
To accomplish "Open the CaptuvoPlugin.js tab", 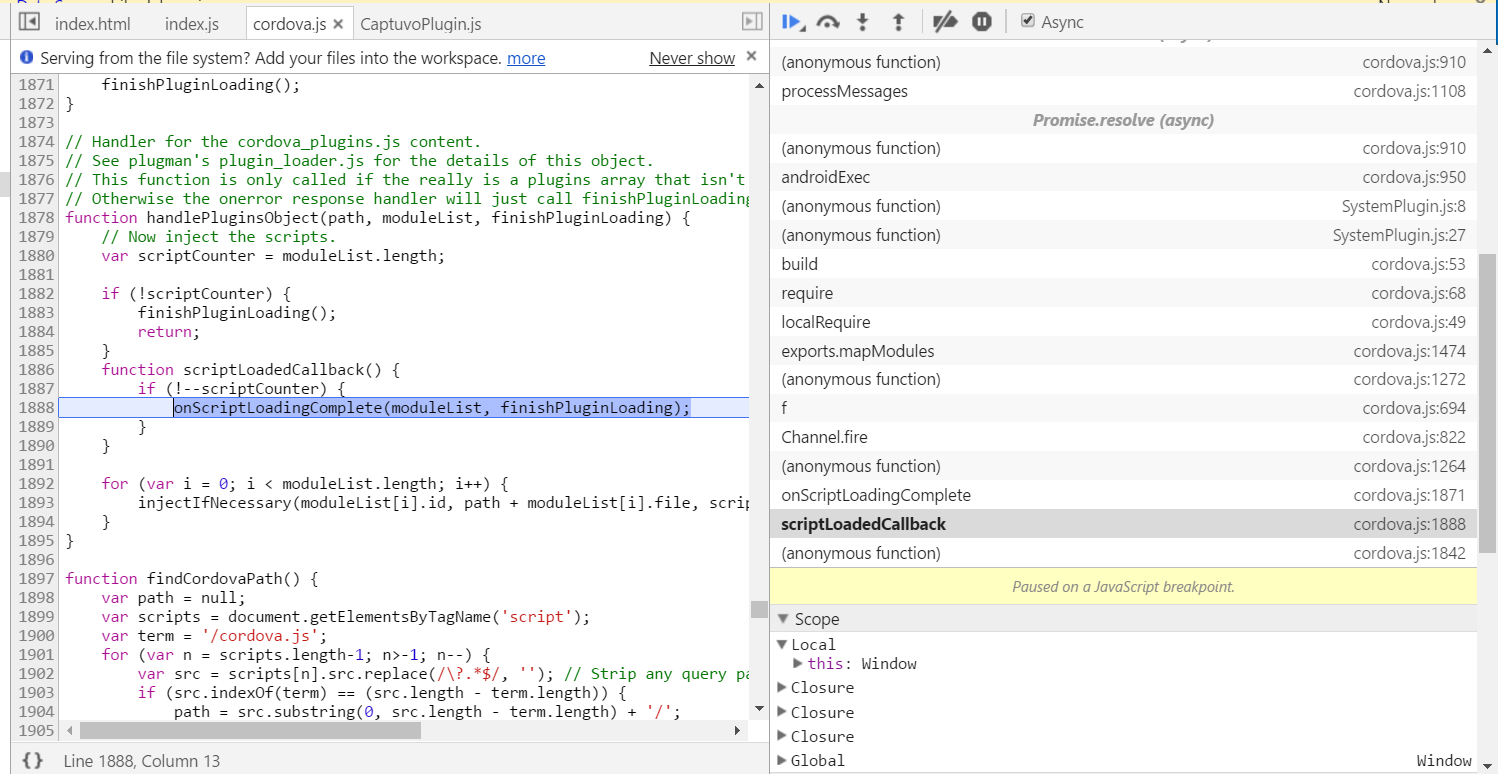I will click(x=421, y=23).
